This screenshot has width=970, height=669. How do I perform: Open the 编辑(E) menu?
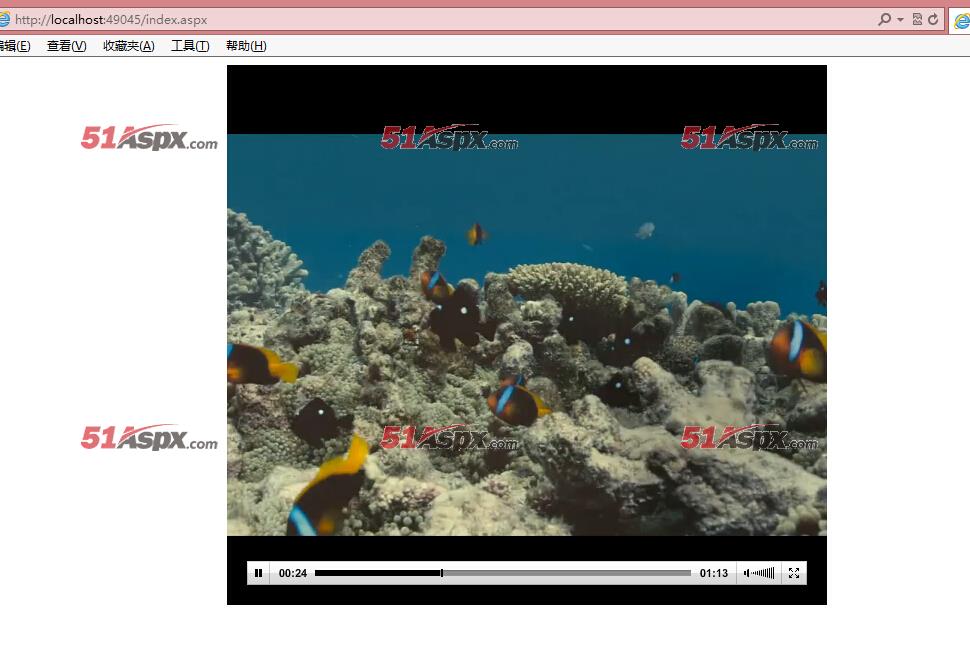coord(15,46)
